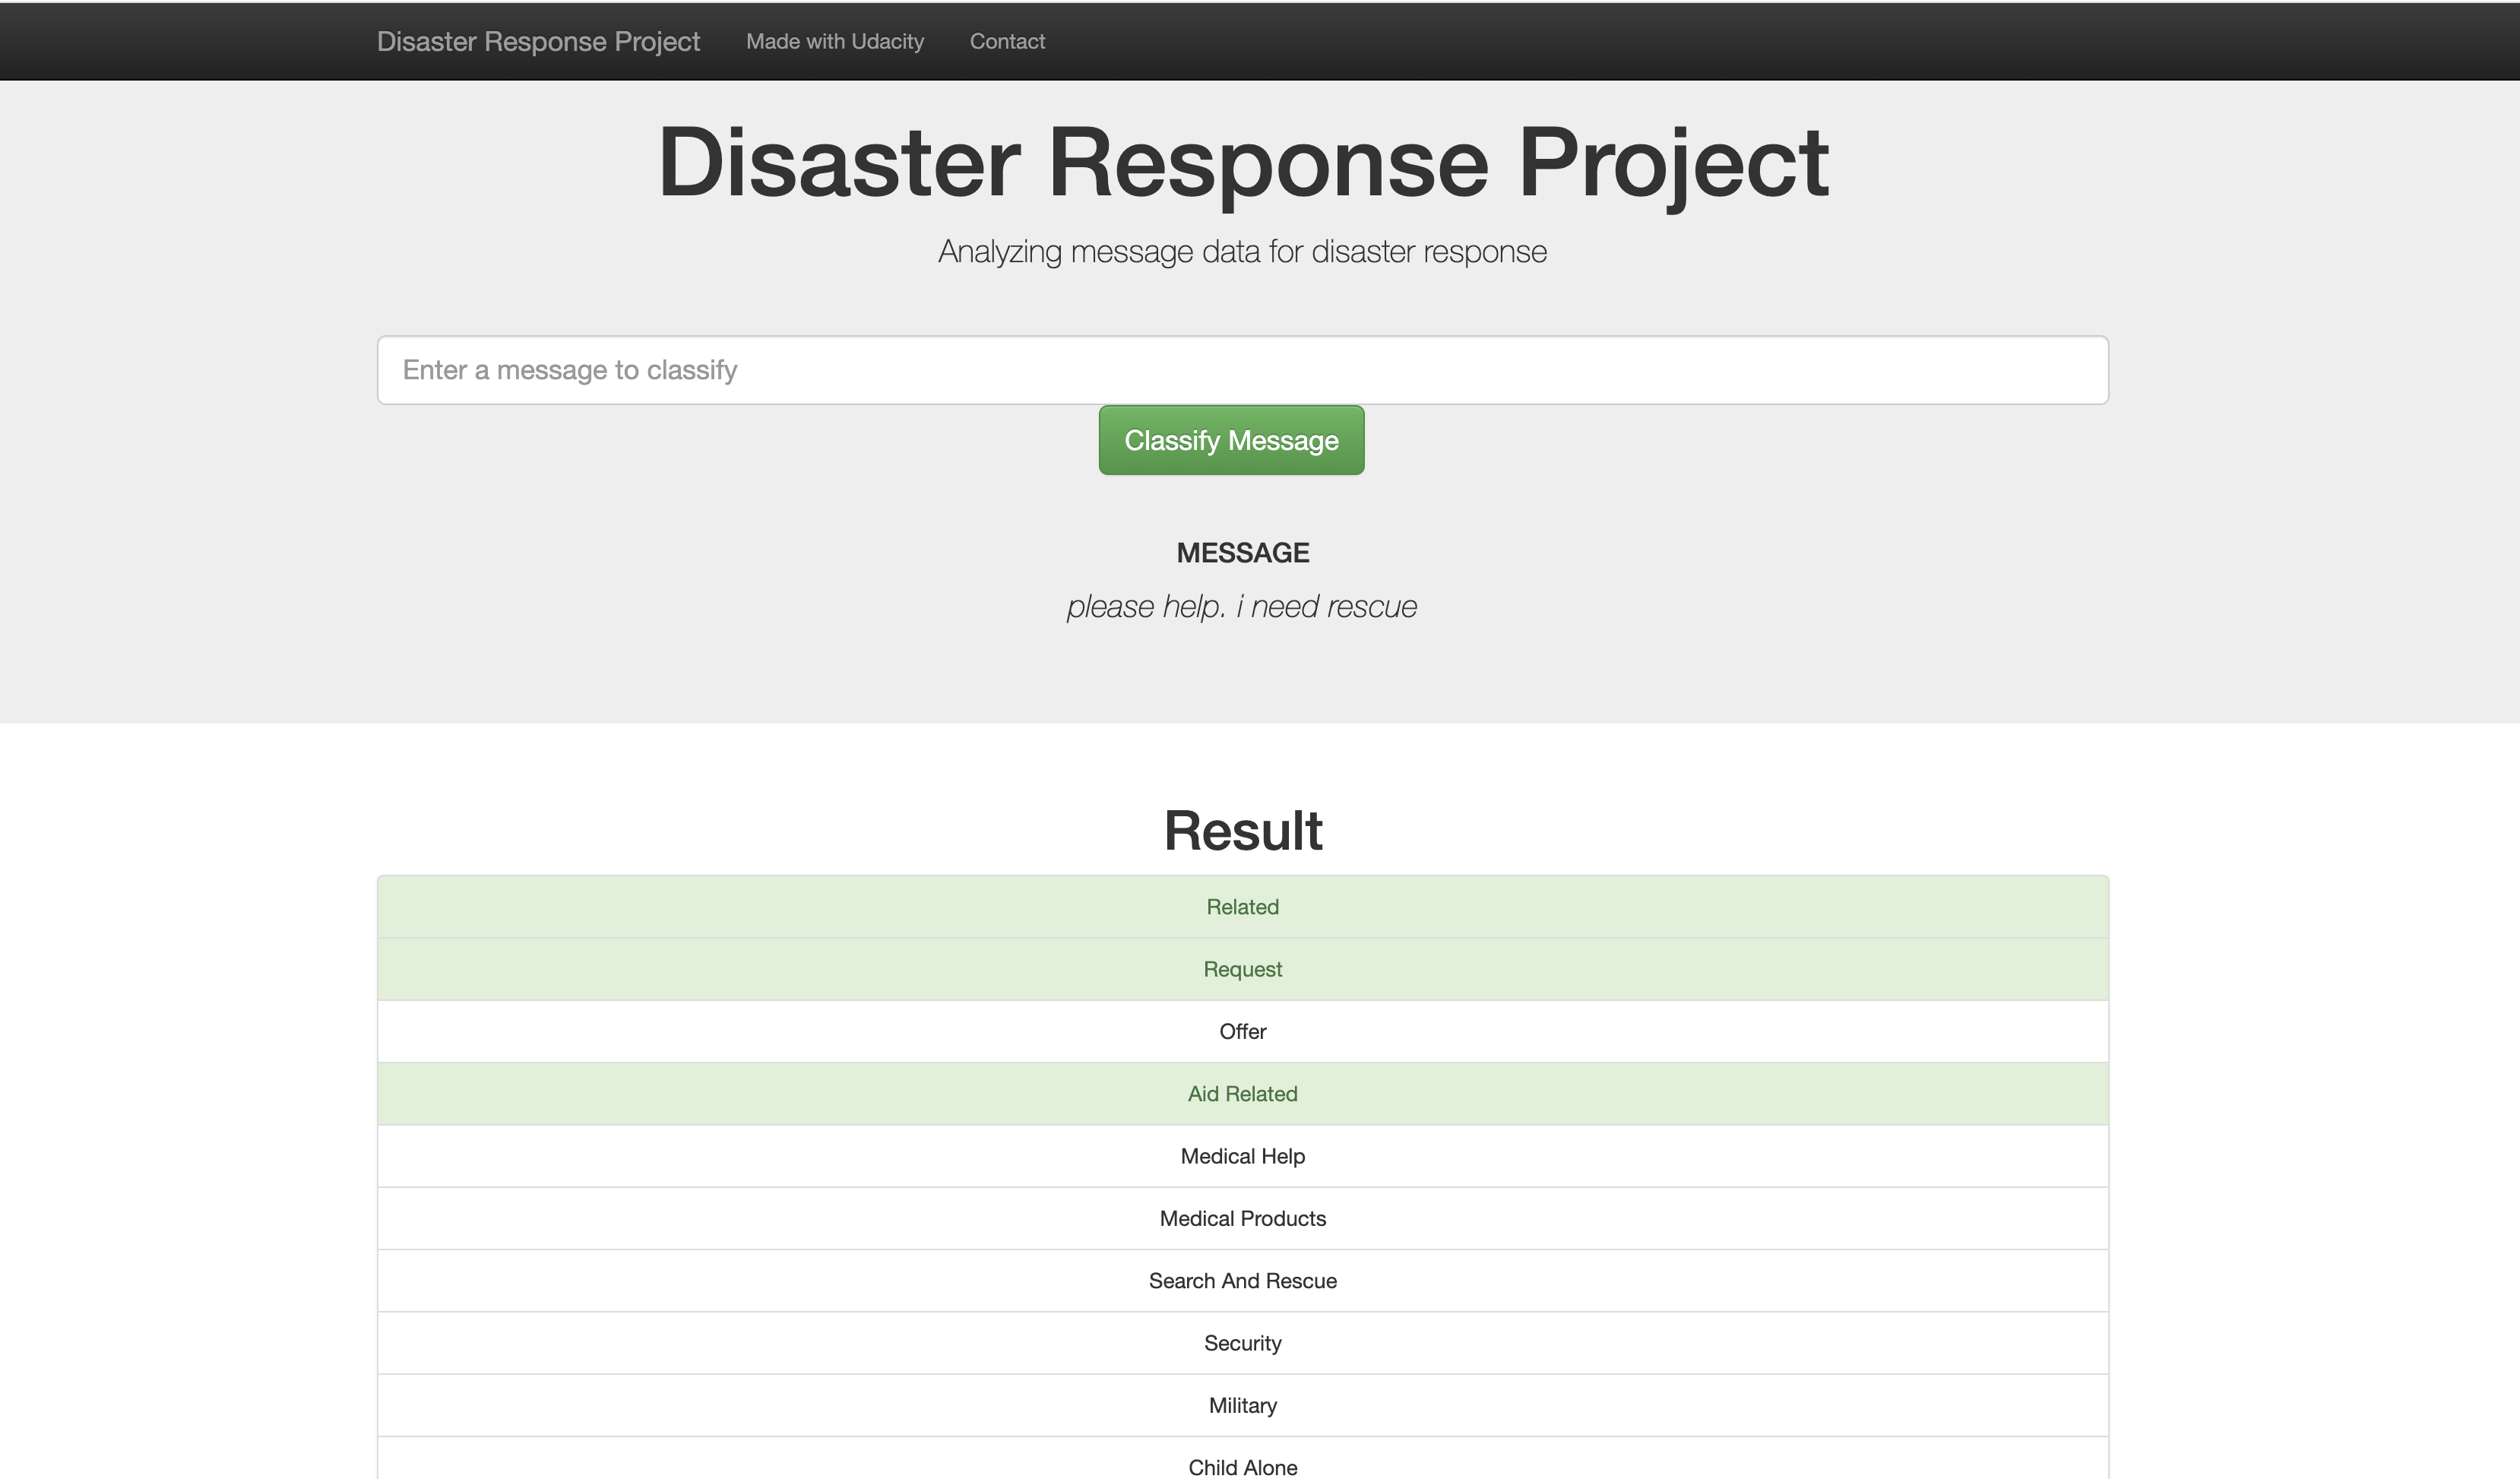Visit the Made with Udacity link

(x=835, y=41)
